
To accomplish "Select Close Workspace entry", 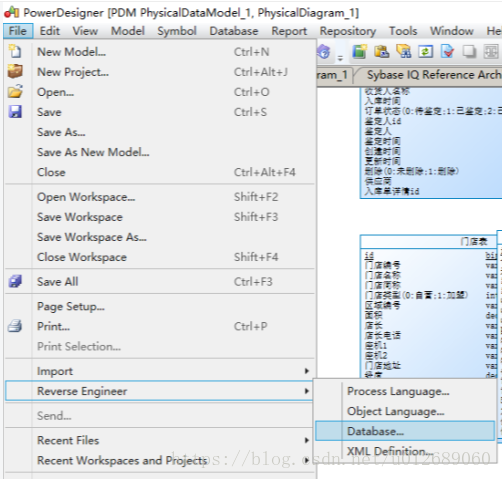I will (160, 257).
